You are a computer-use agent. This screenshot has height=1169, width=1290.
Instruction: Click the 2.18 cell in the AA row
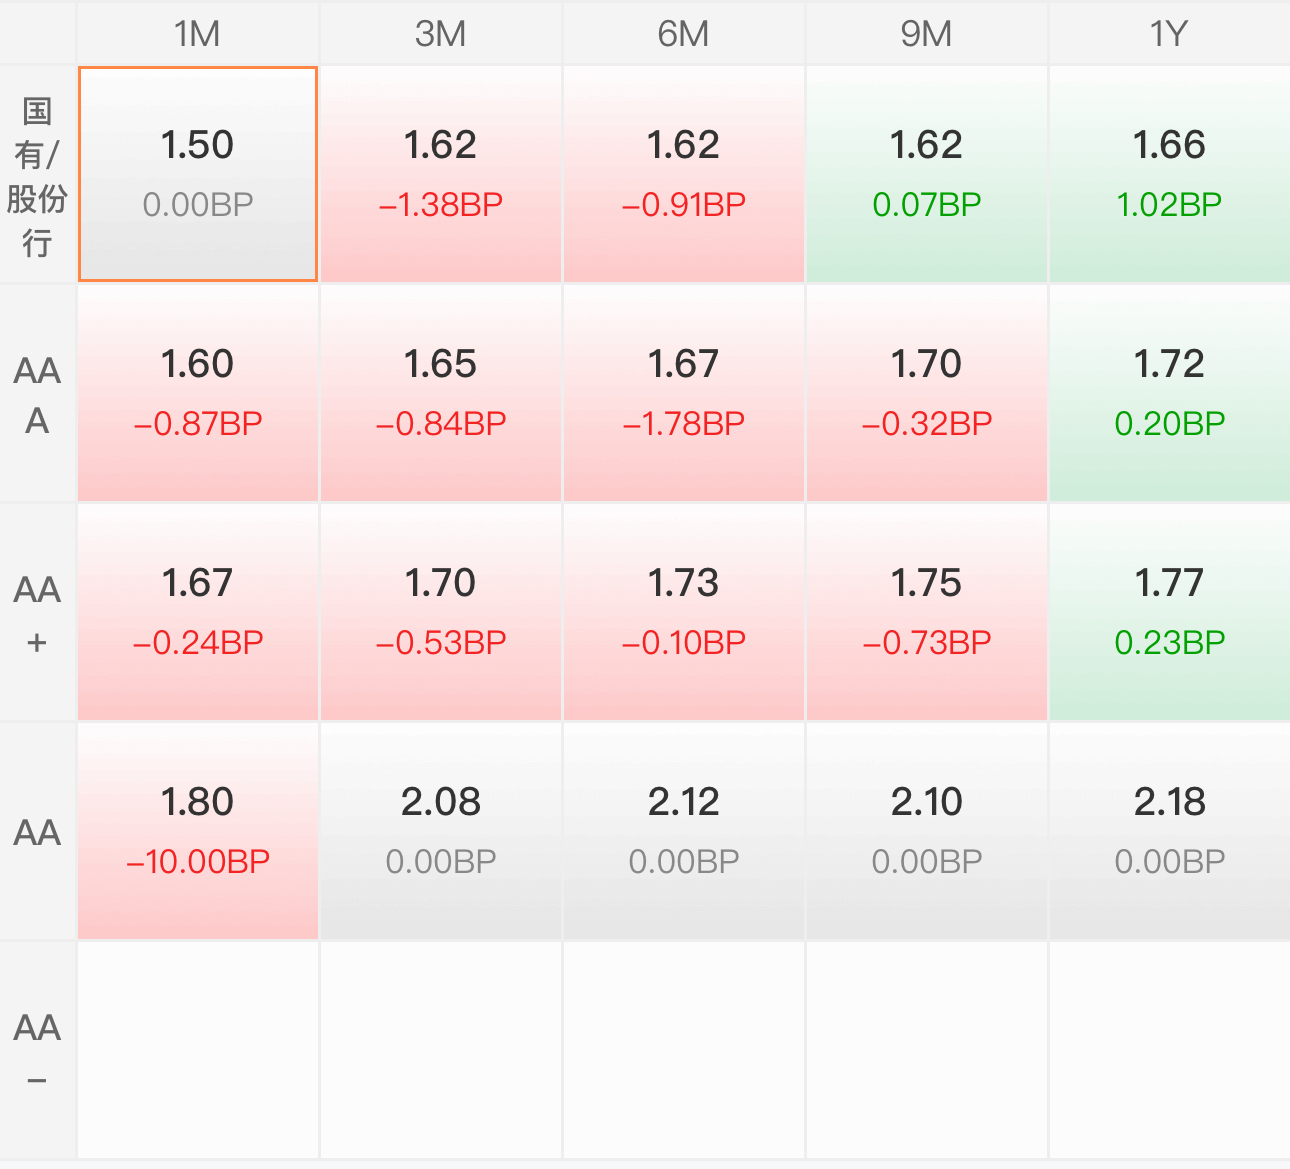pos(1170,832)
